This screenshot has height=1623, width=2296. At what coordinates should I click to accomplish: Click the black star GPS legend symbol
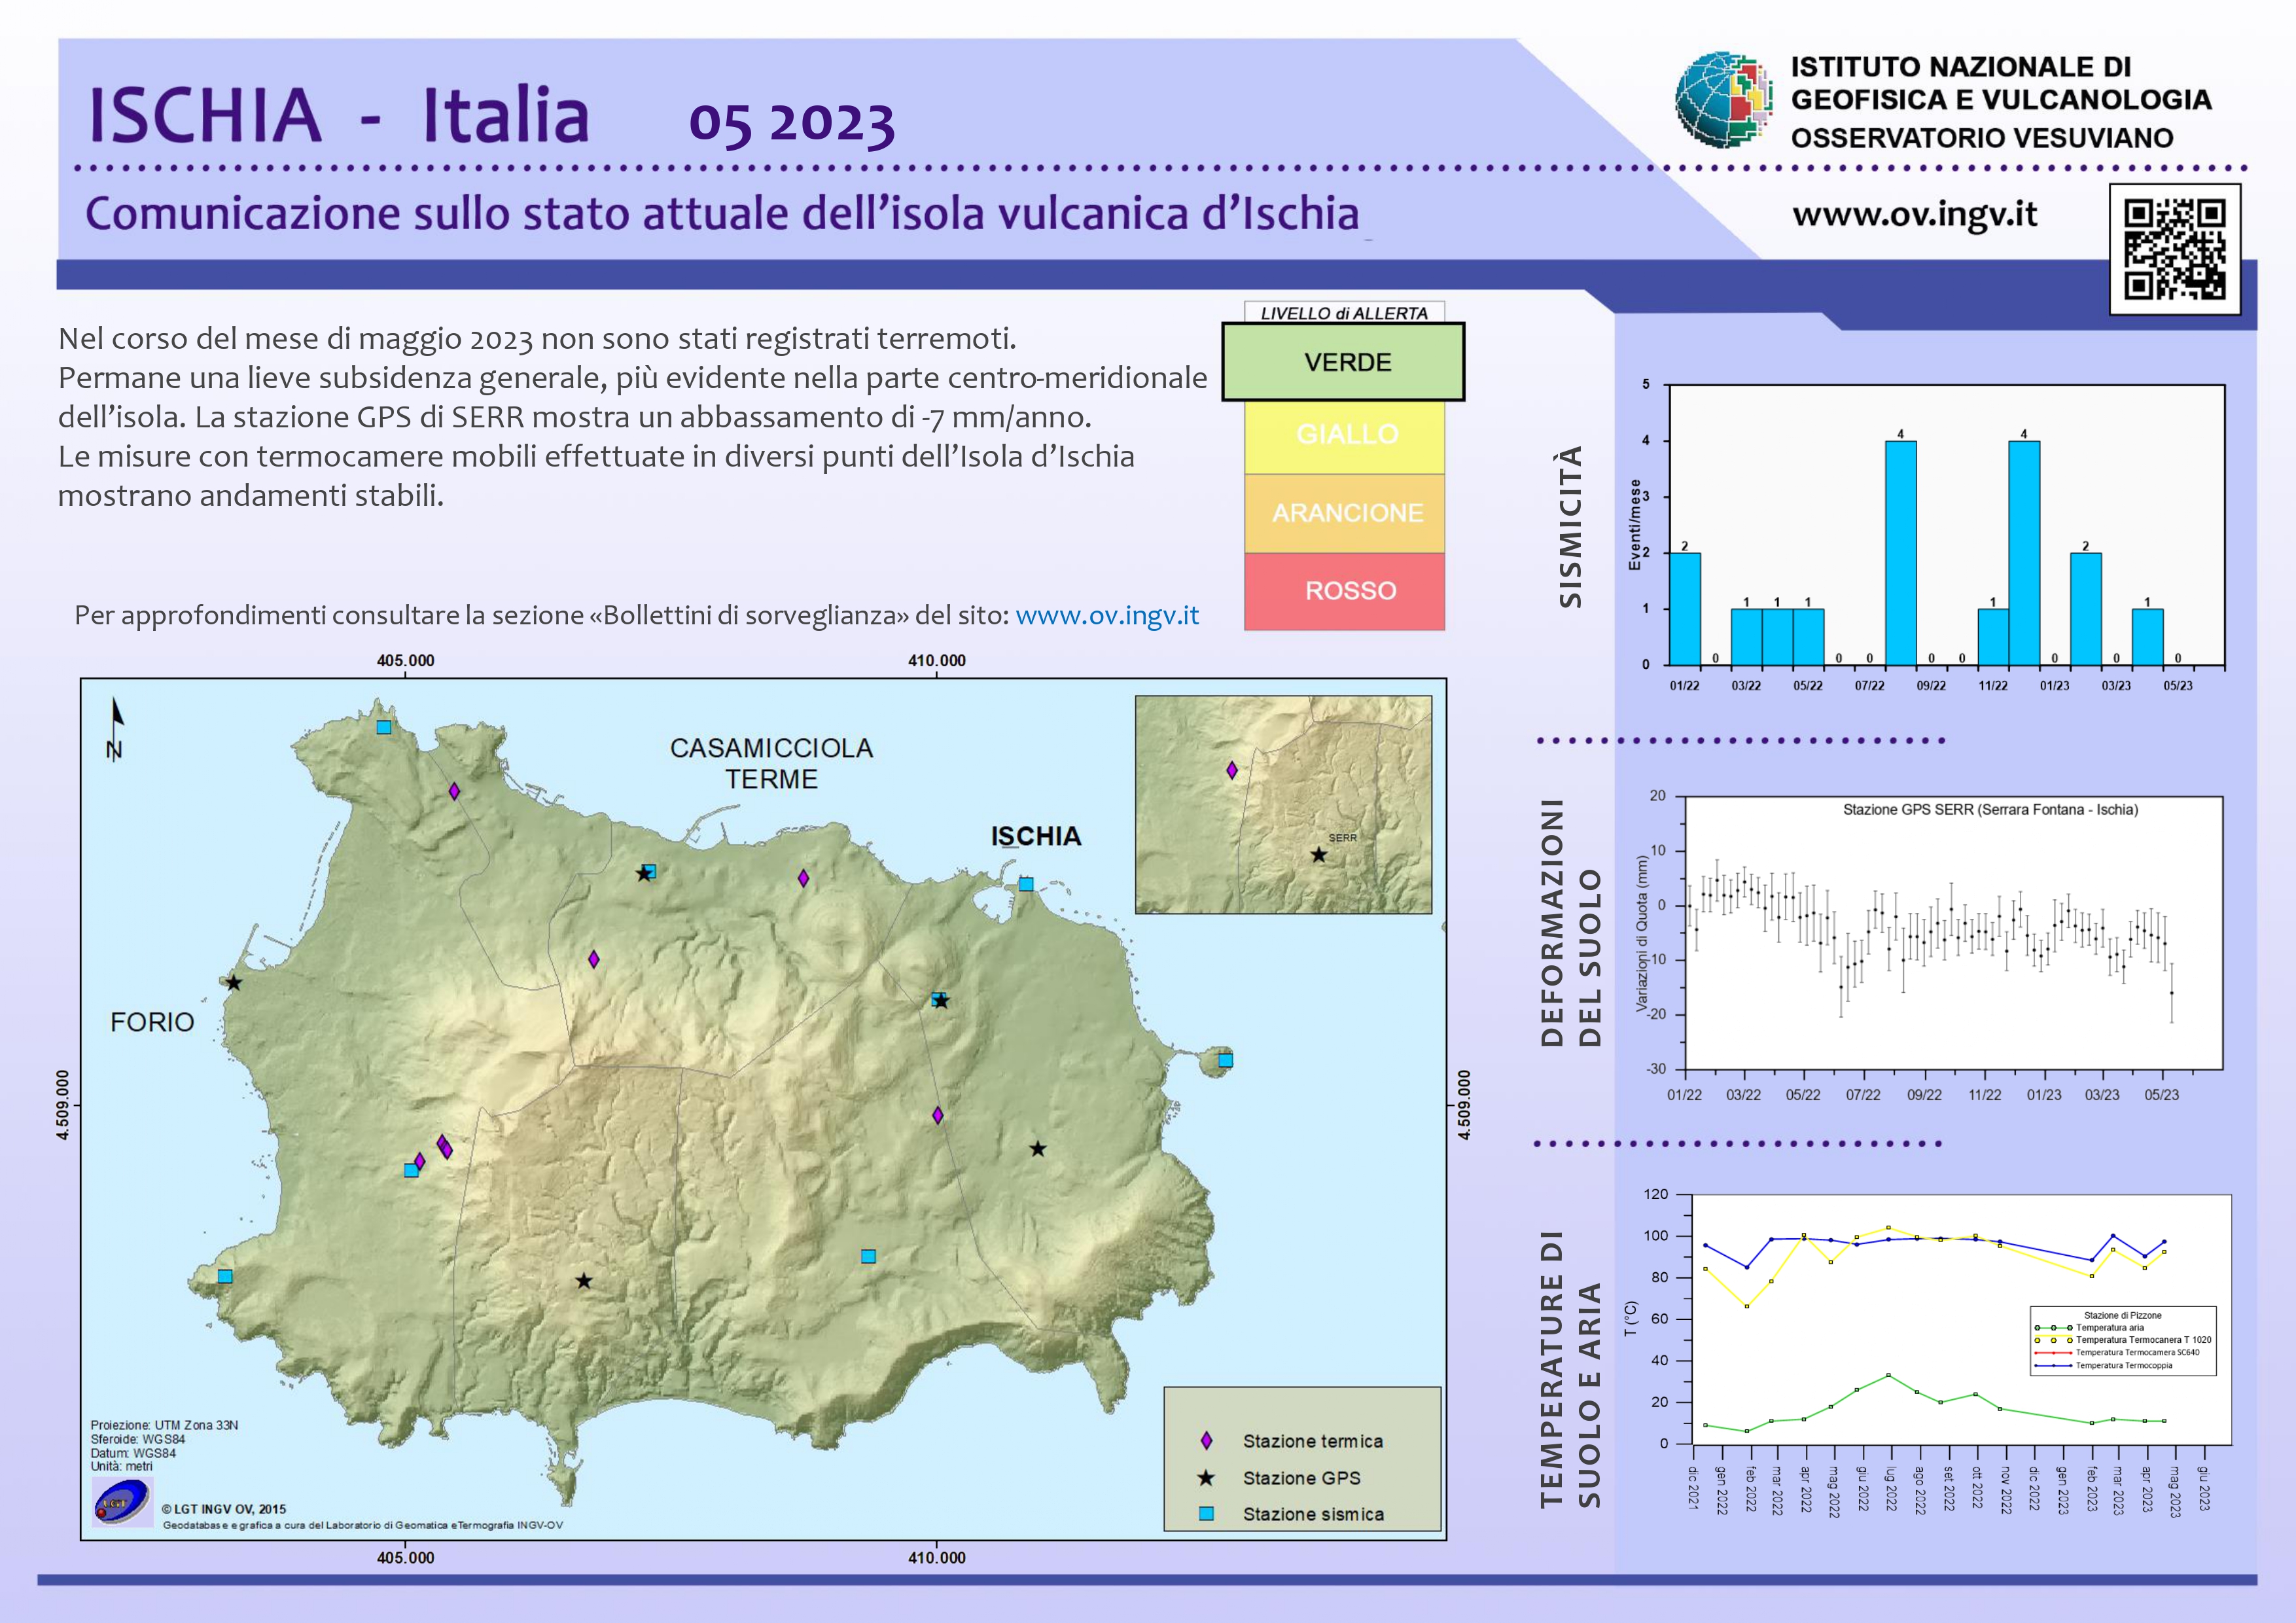(1206, 1478)
